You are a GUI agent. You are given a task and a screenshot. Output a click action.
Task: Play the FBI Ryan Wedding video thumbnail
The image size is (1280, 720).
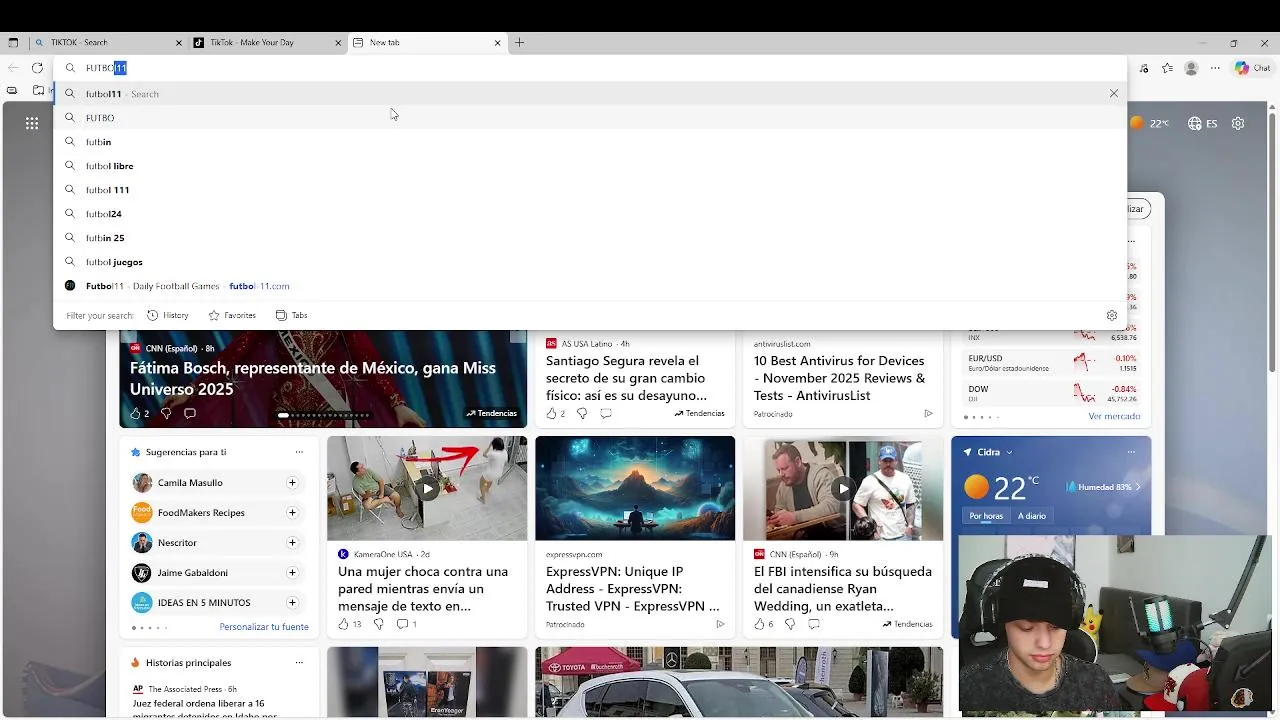pos(843,488)
